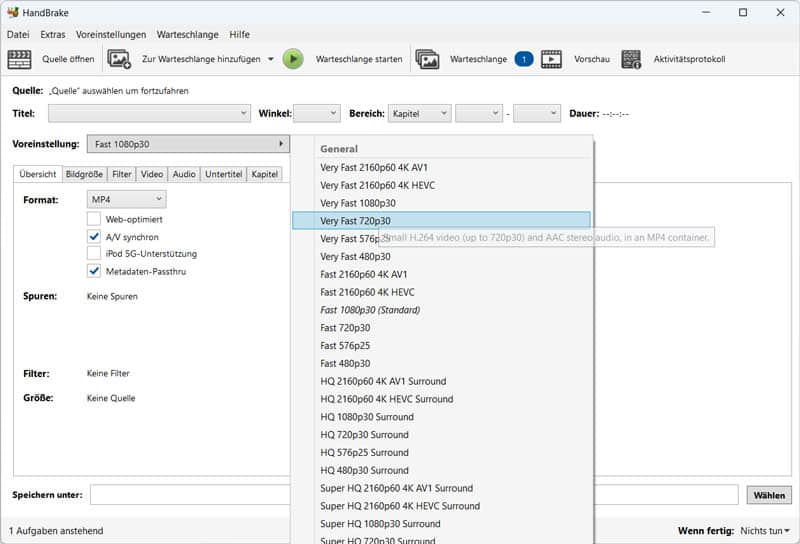The width and height of the screenshot is (800, 544).
Task: Click the Aktivitätsprotokoll log icon
Action: pyautogui.click(x=631, y=59)
